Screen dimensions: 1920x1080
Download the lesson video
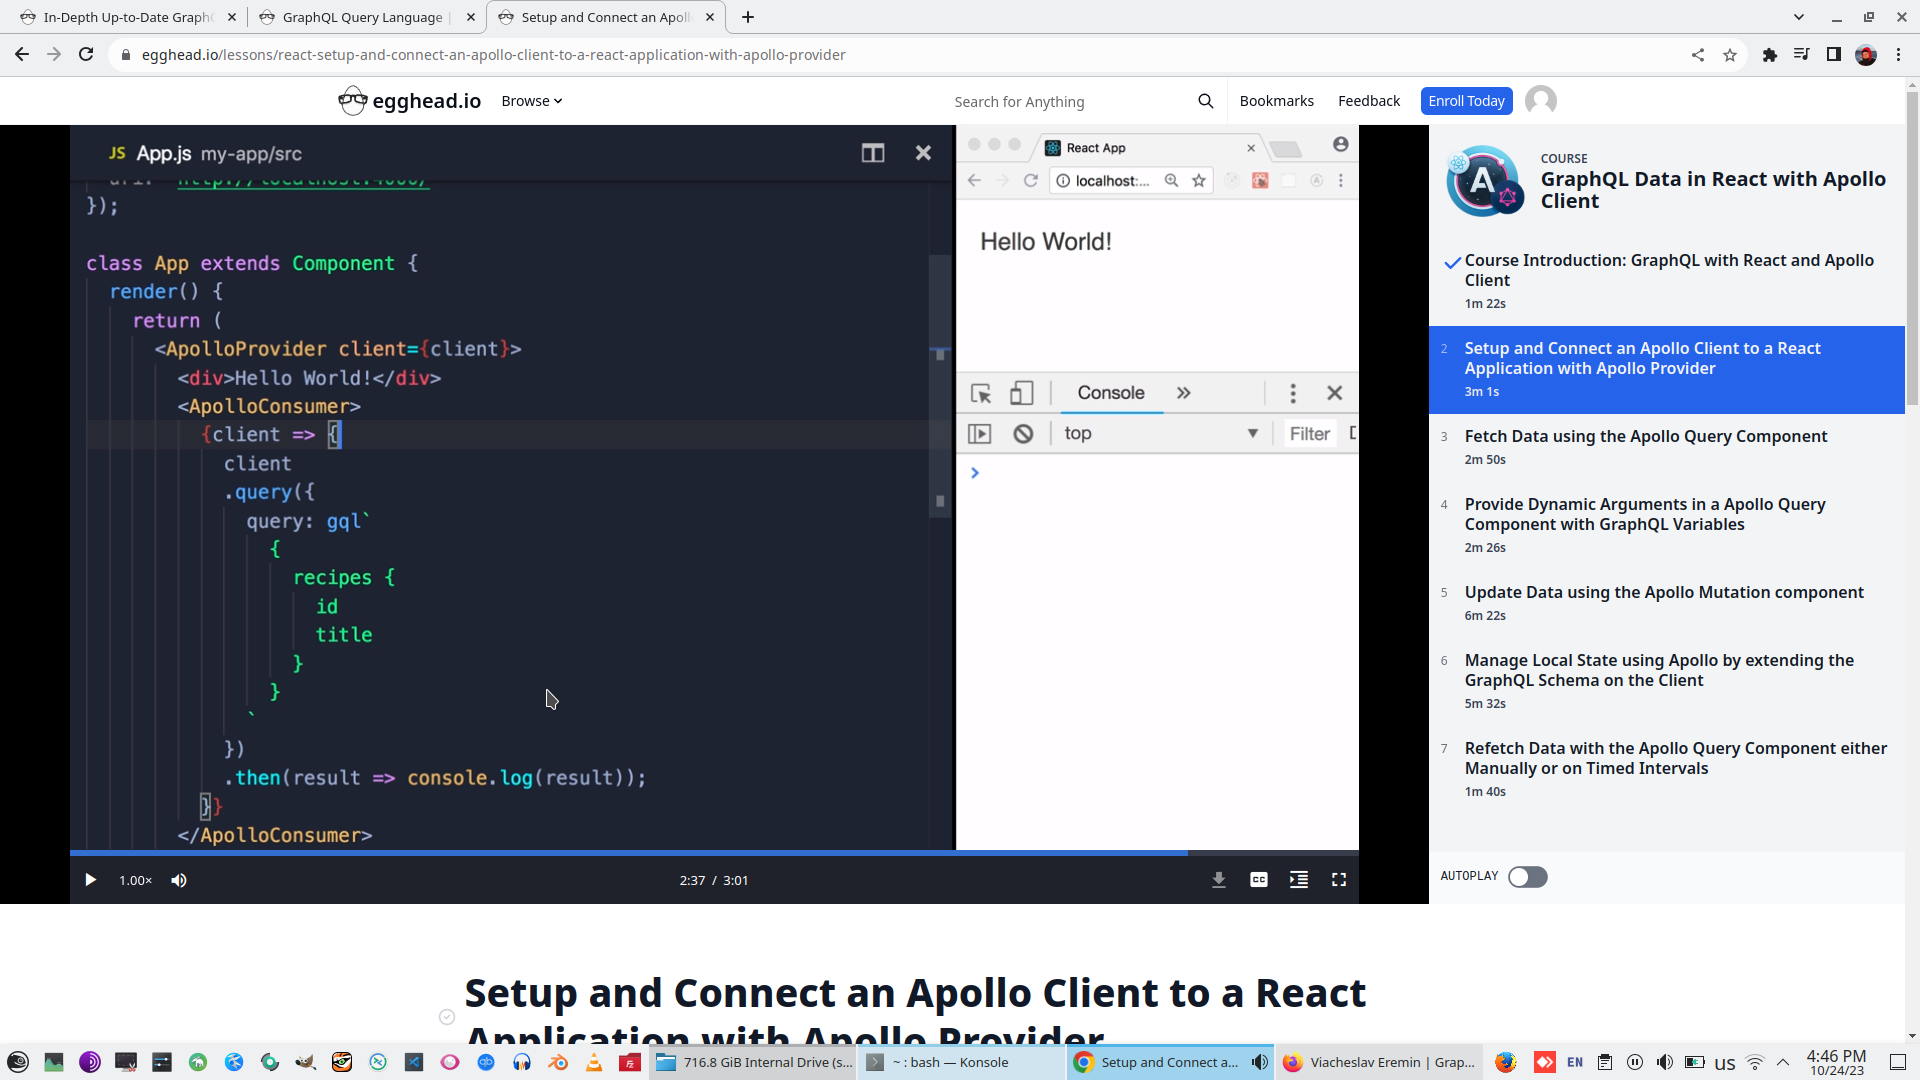click(x=1219, y=880)
